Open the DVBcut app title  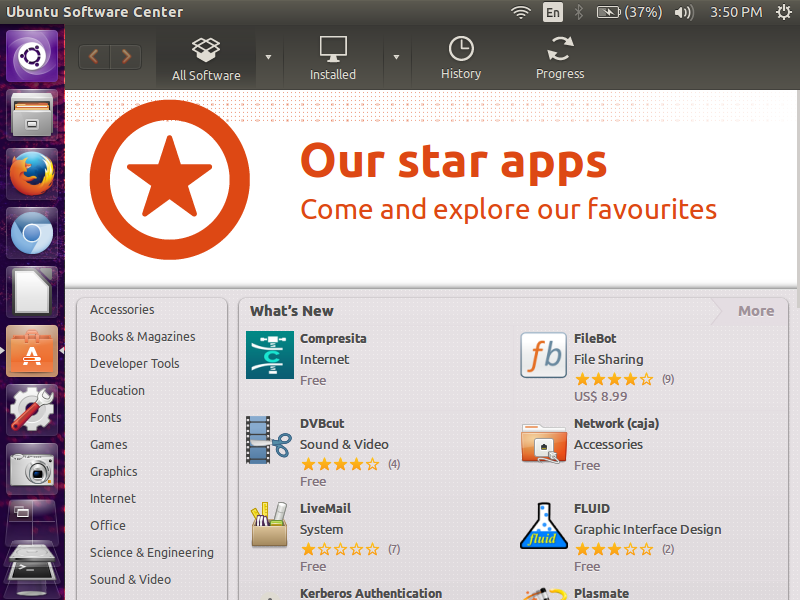click(x=322, y=424)
